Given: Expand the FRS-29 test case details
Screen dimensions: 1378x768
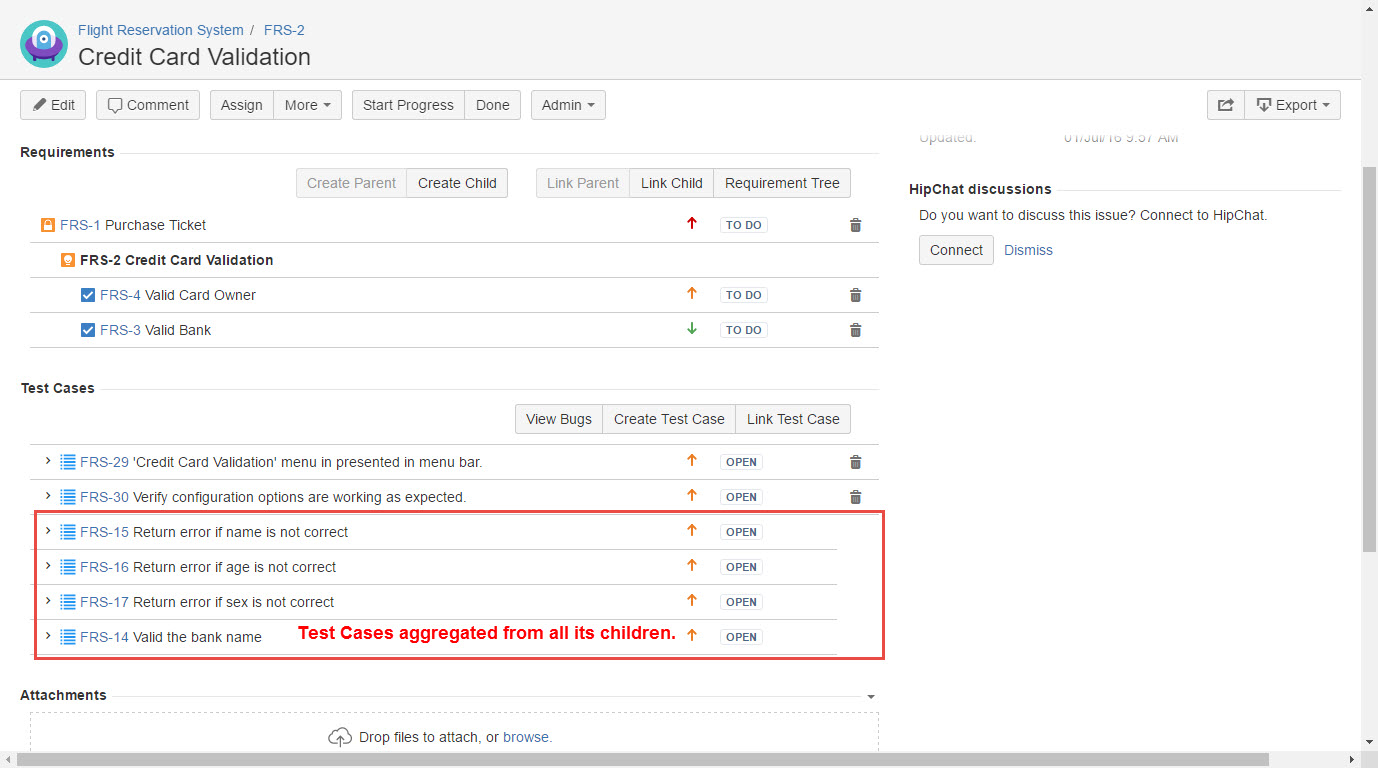Looking at the screenshot, I should pyautogui.click(x=48, y=461).
